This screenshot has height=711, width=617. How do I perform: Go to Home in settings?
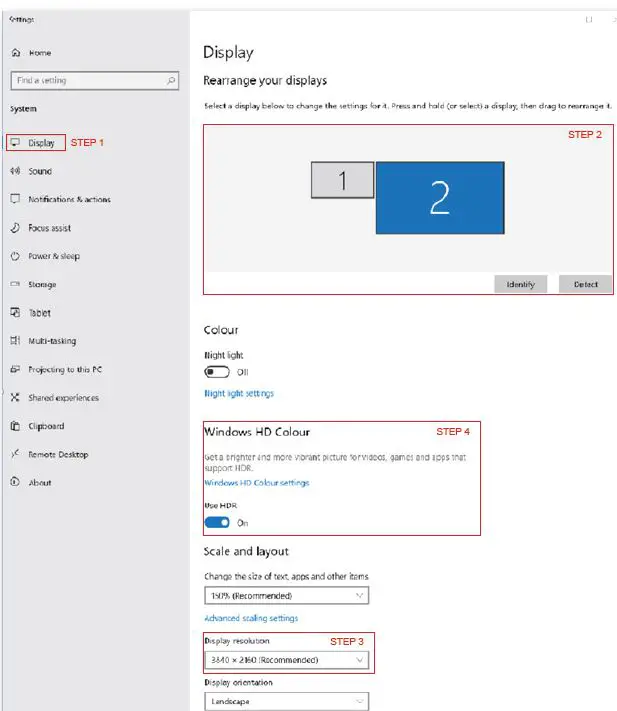[40, 53]
